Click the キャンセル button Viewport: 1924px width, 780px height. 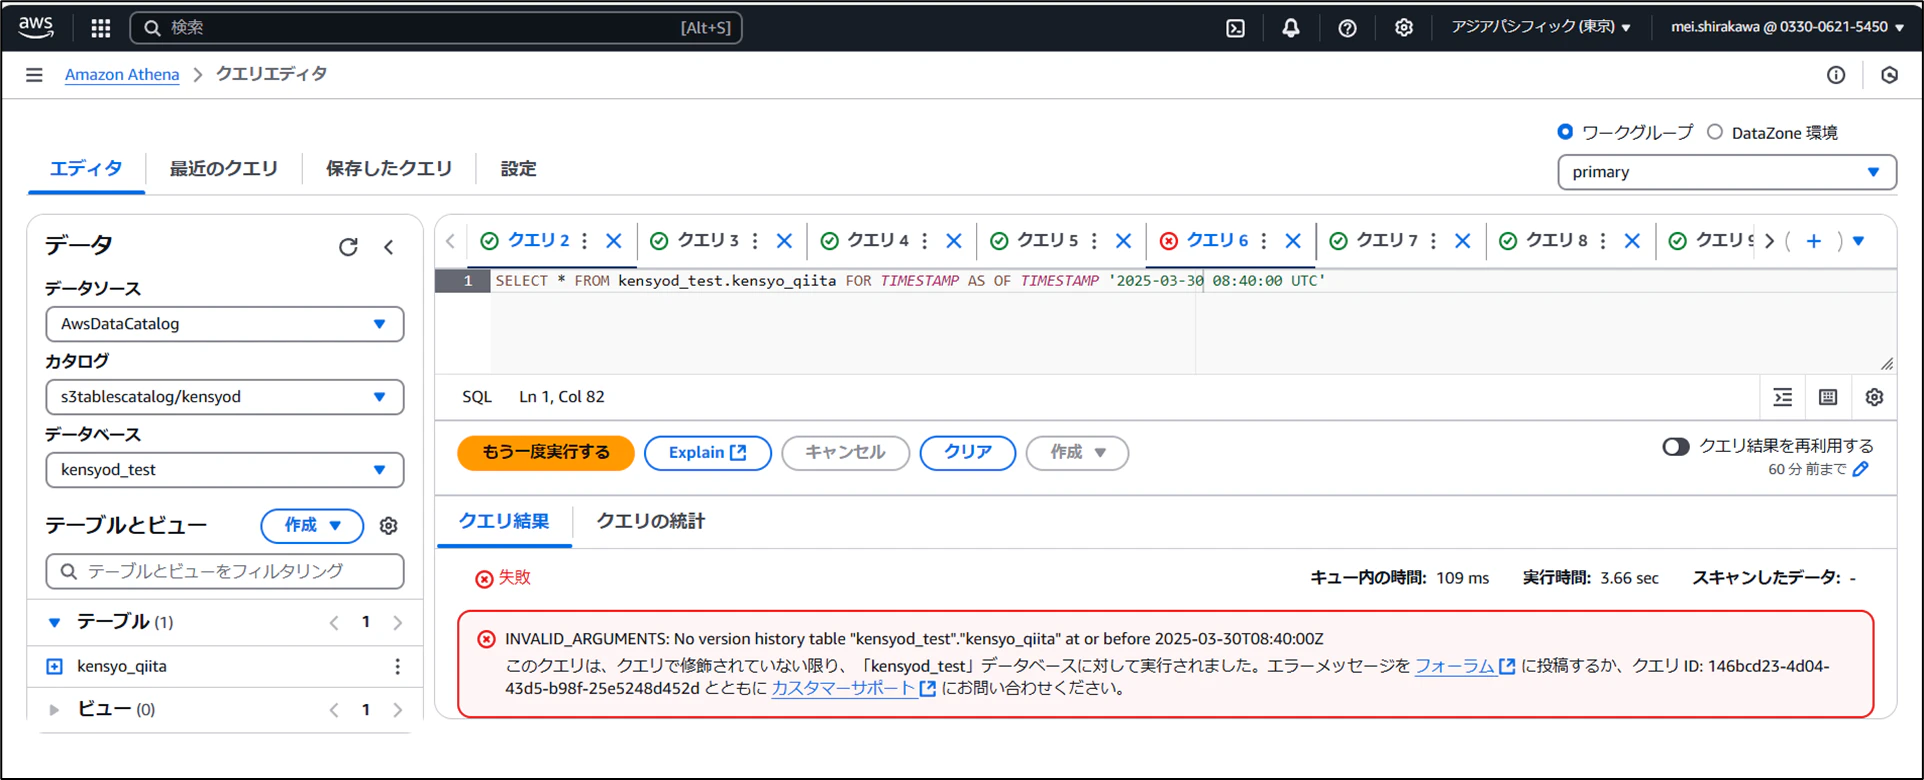pyautogui.click(x=845, y=453)
